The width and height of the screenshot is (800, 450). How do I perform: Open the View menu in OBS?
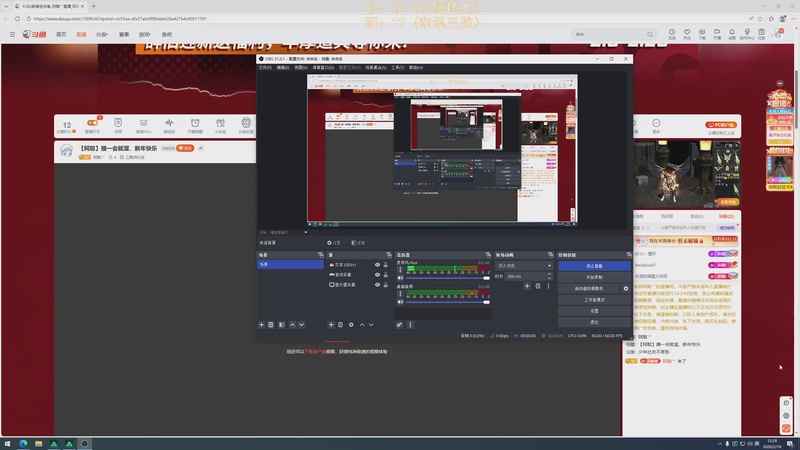point(301,67)
